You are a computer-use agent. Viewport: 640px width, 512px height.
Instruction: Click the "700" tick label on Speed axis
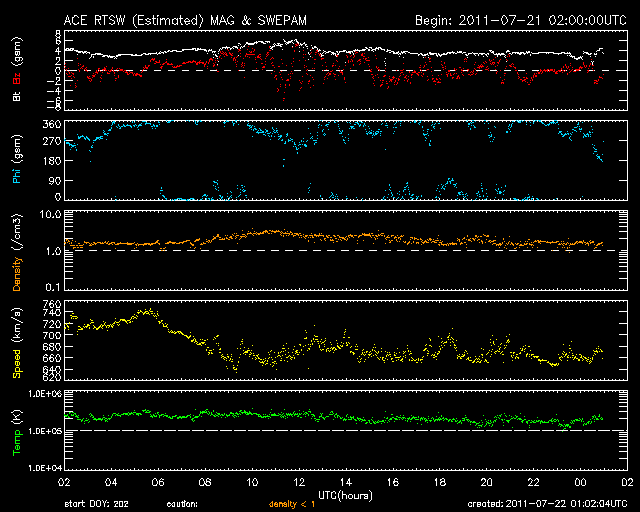pos(52,336)
